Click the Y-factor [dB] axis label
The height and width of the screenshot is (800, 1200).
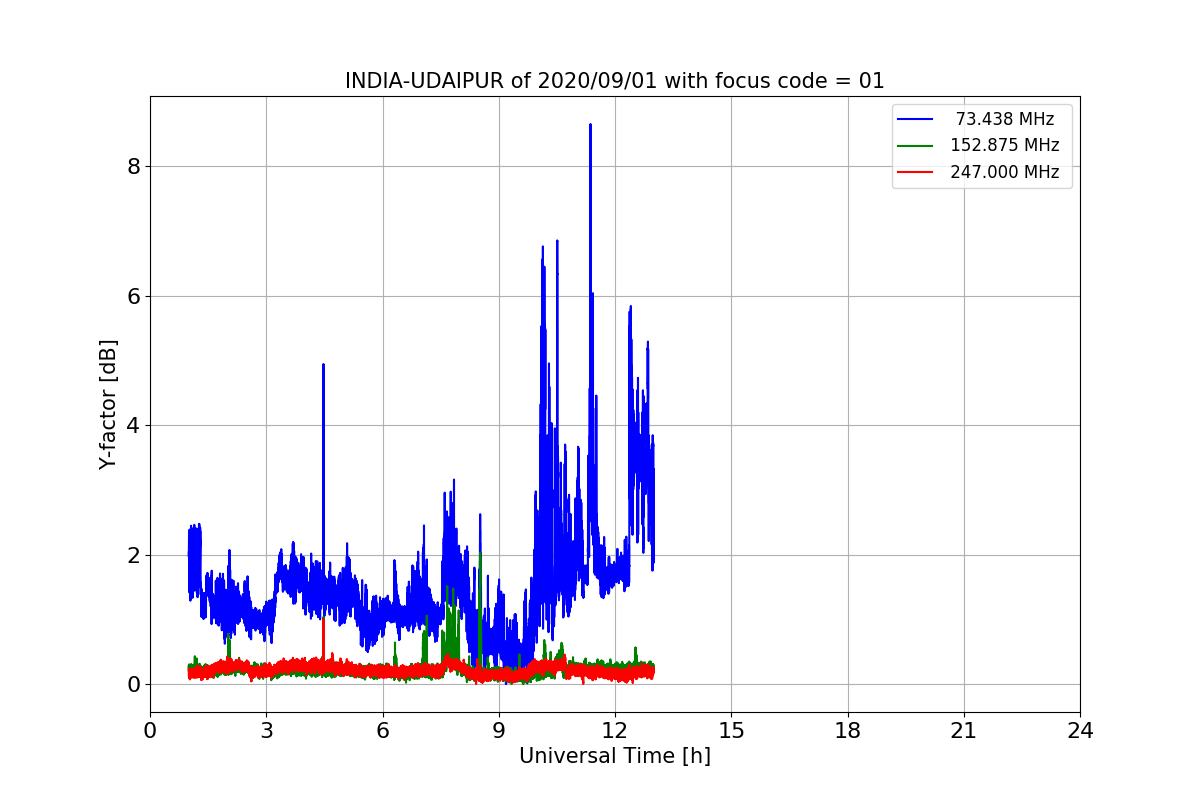tap(108, 404)
